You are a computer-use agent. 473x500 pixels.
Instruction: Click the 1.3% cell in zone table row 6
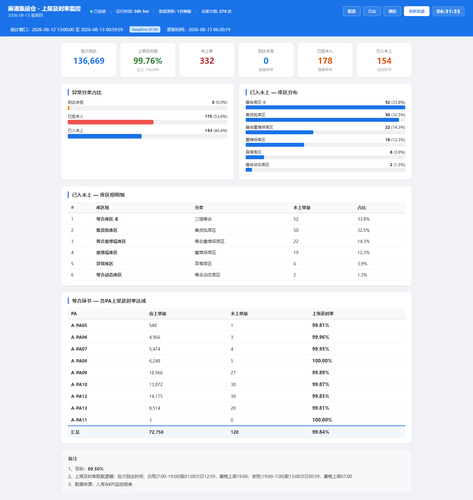(x=362, y=275)
